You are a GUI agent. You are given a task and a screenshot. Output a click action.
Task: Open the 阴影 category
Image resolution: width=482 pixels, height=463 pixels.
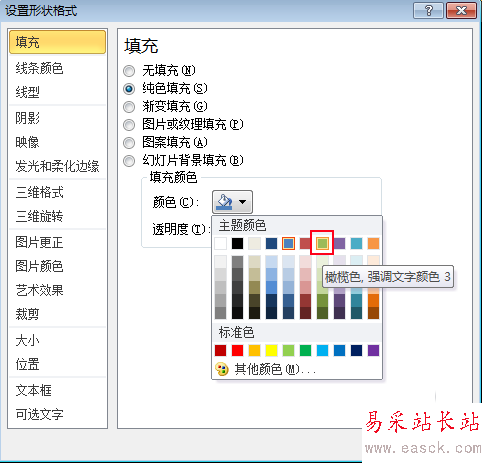[57, 118]
